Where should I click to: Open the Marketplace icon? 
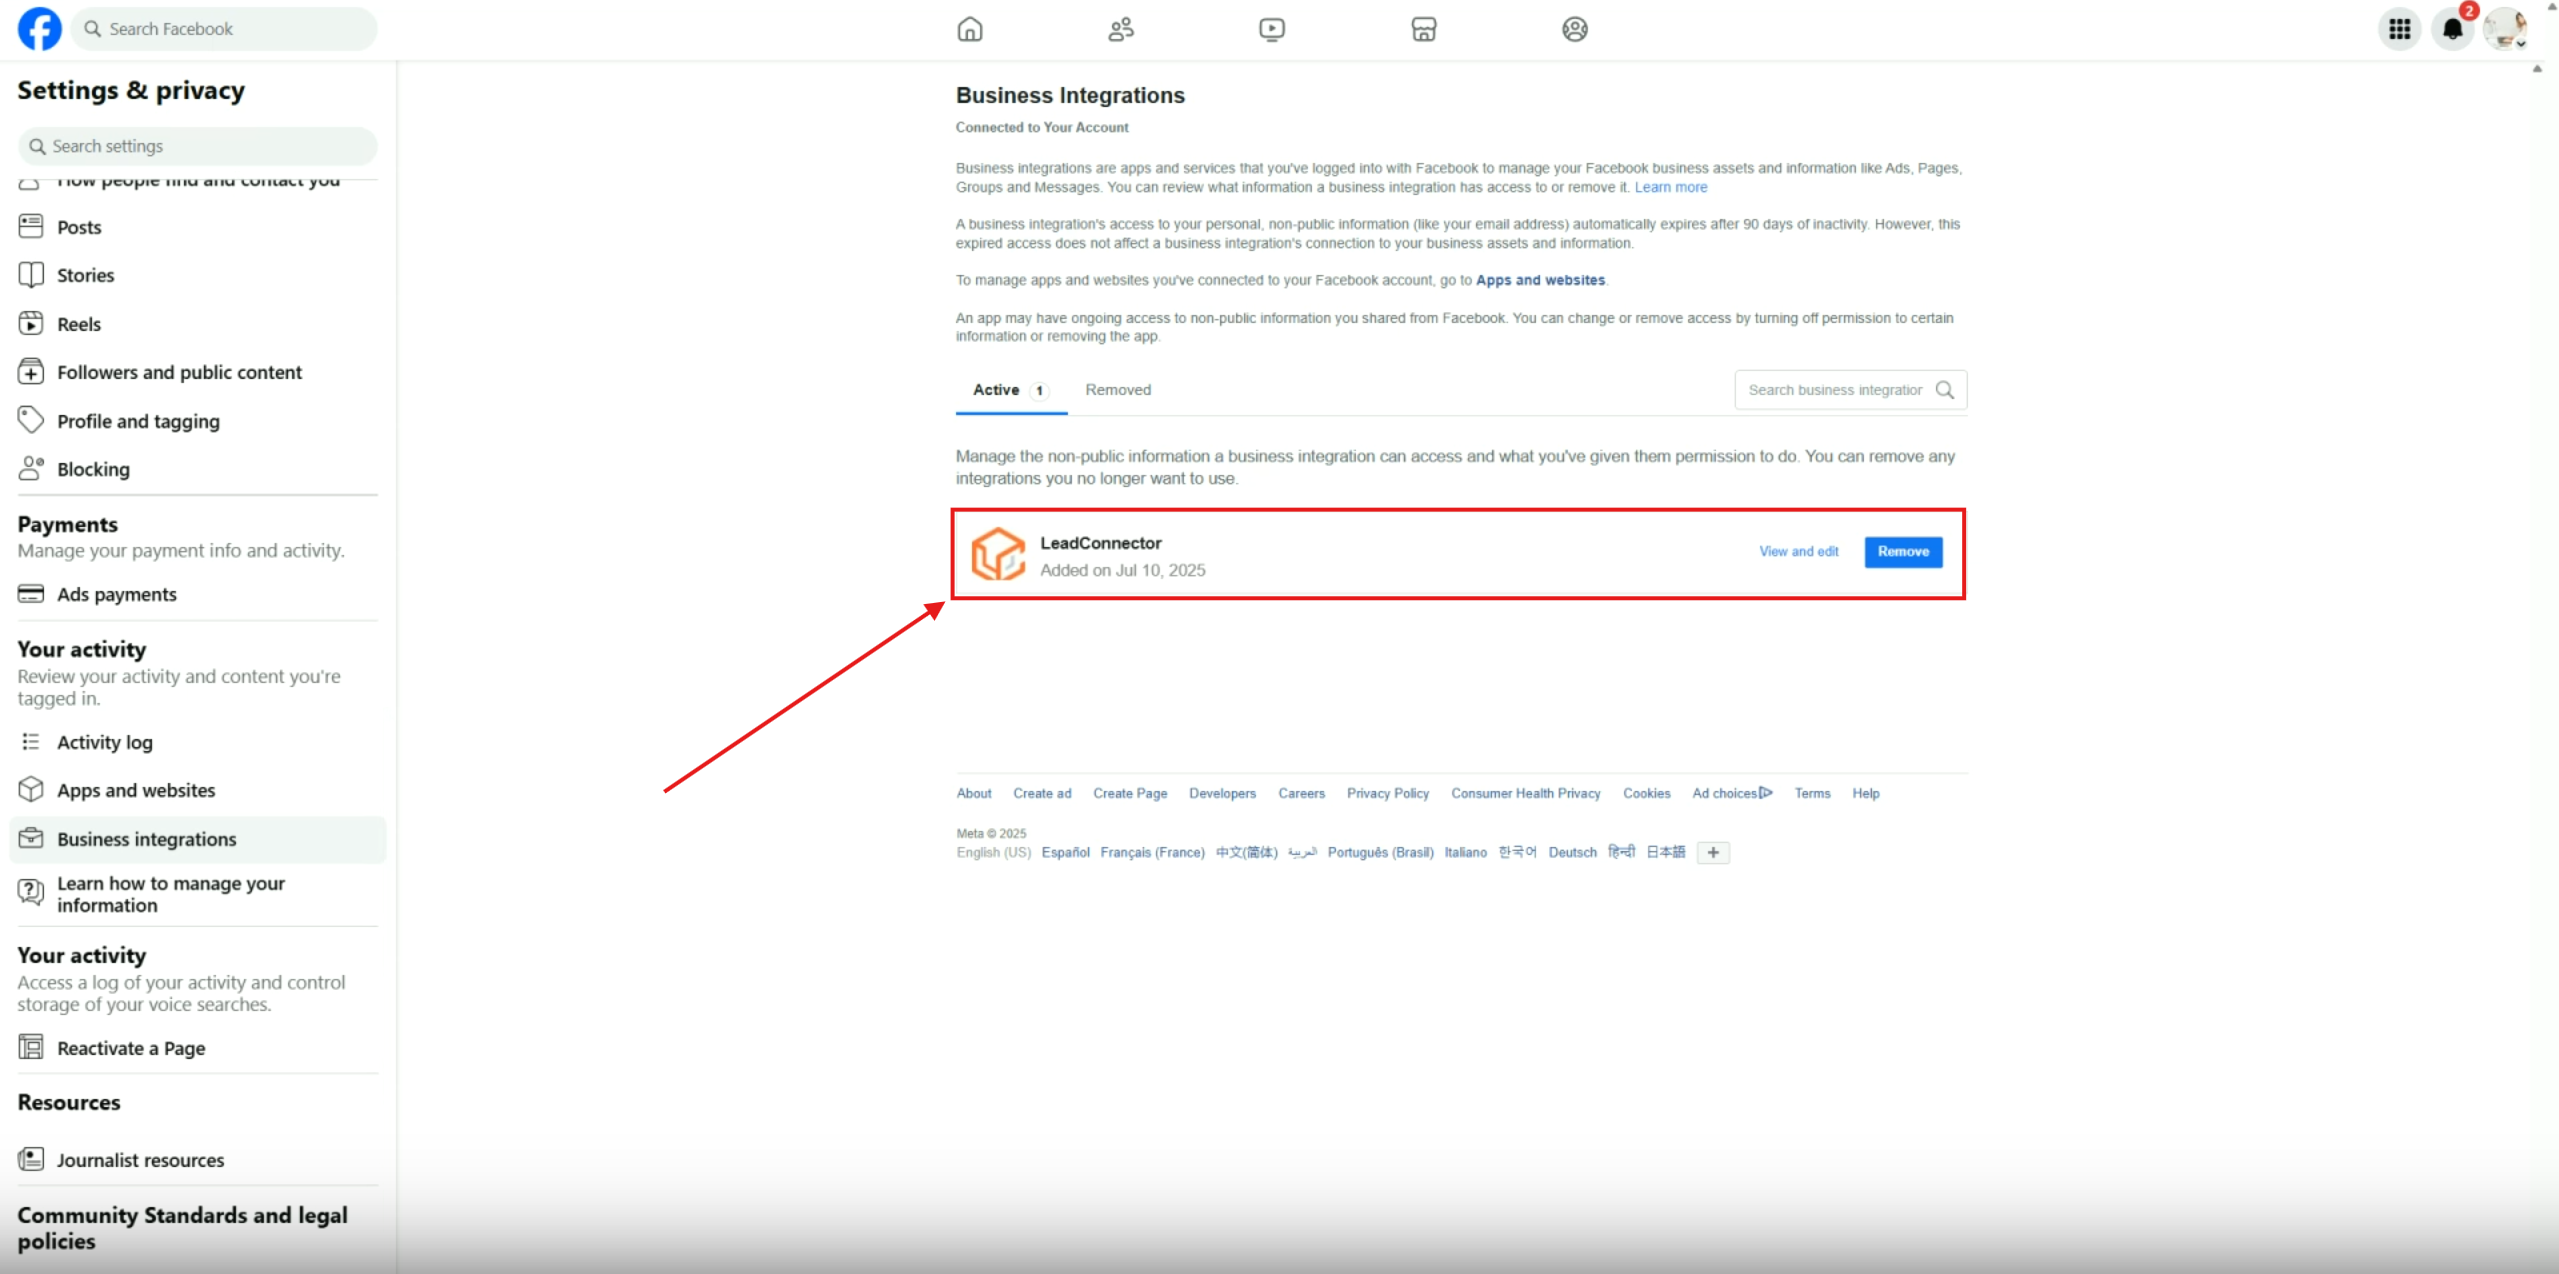[x=1423, y=29]
